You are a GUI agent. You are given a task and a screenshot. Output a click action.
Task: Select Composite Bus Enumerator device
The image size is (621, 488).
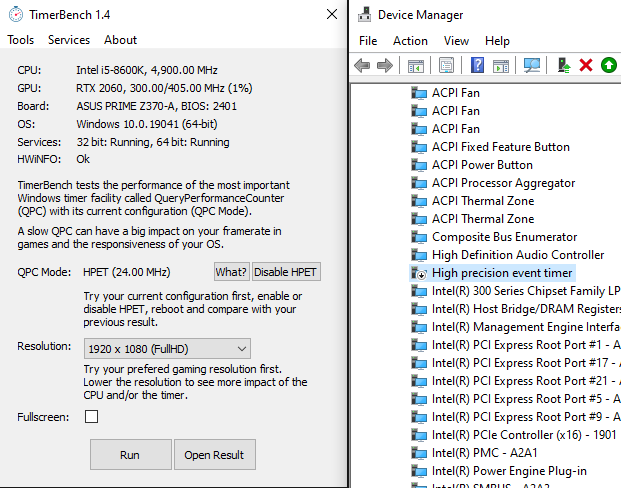[505, 237]
